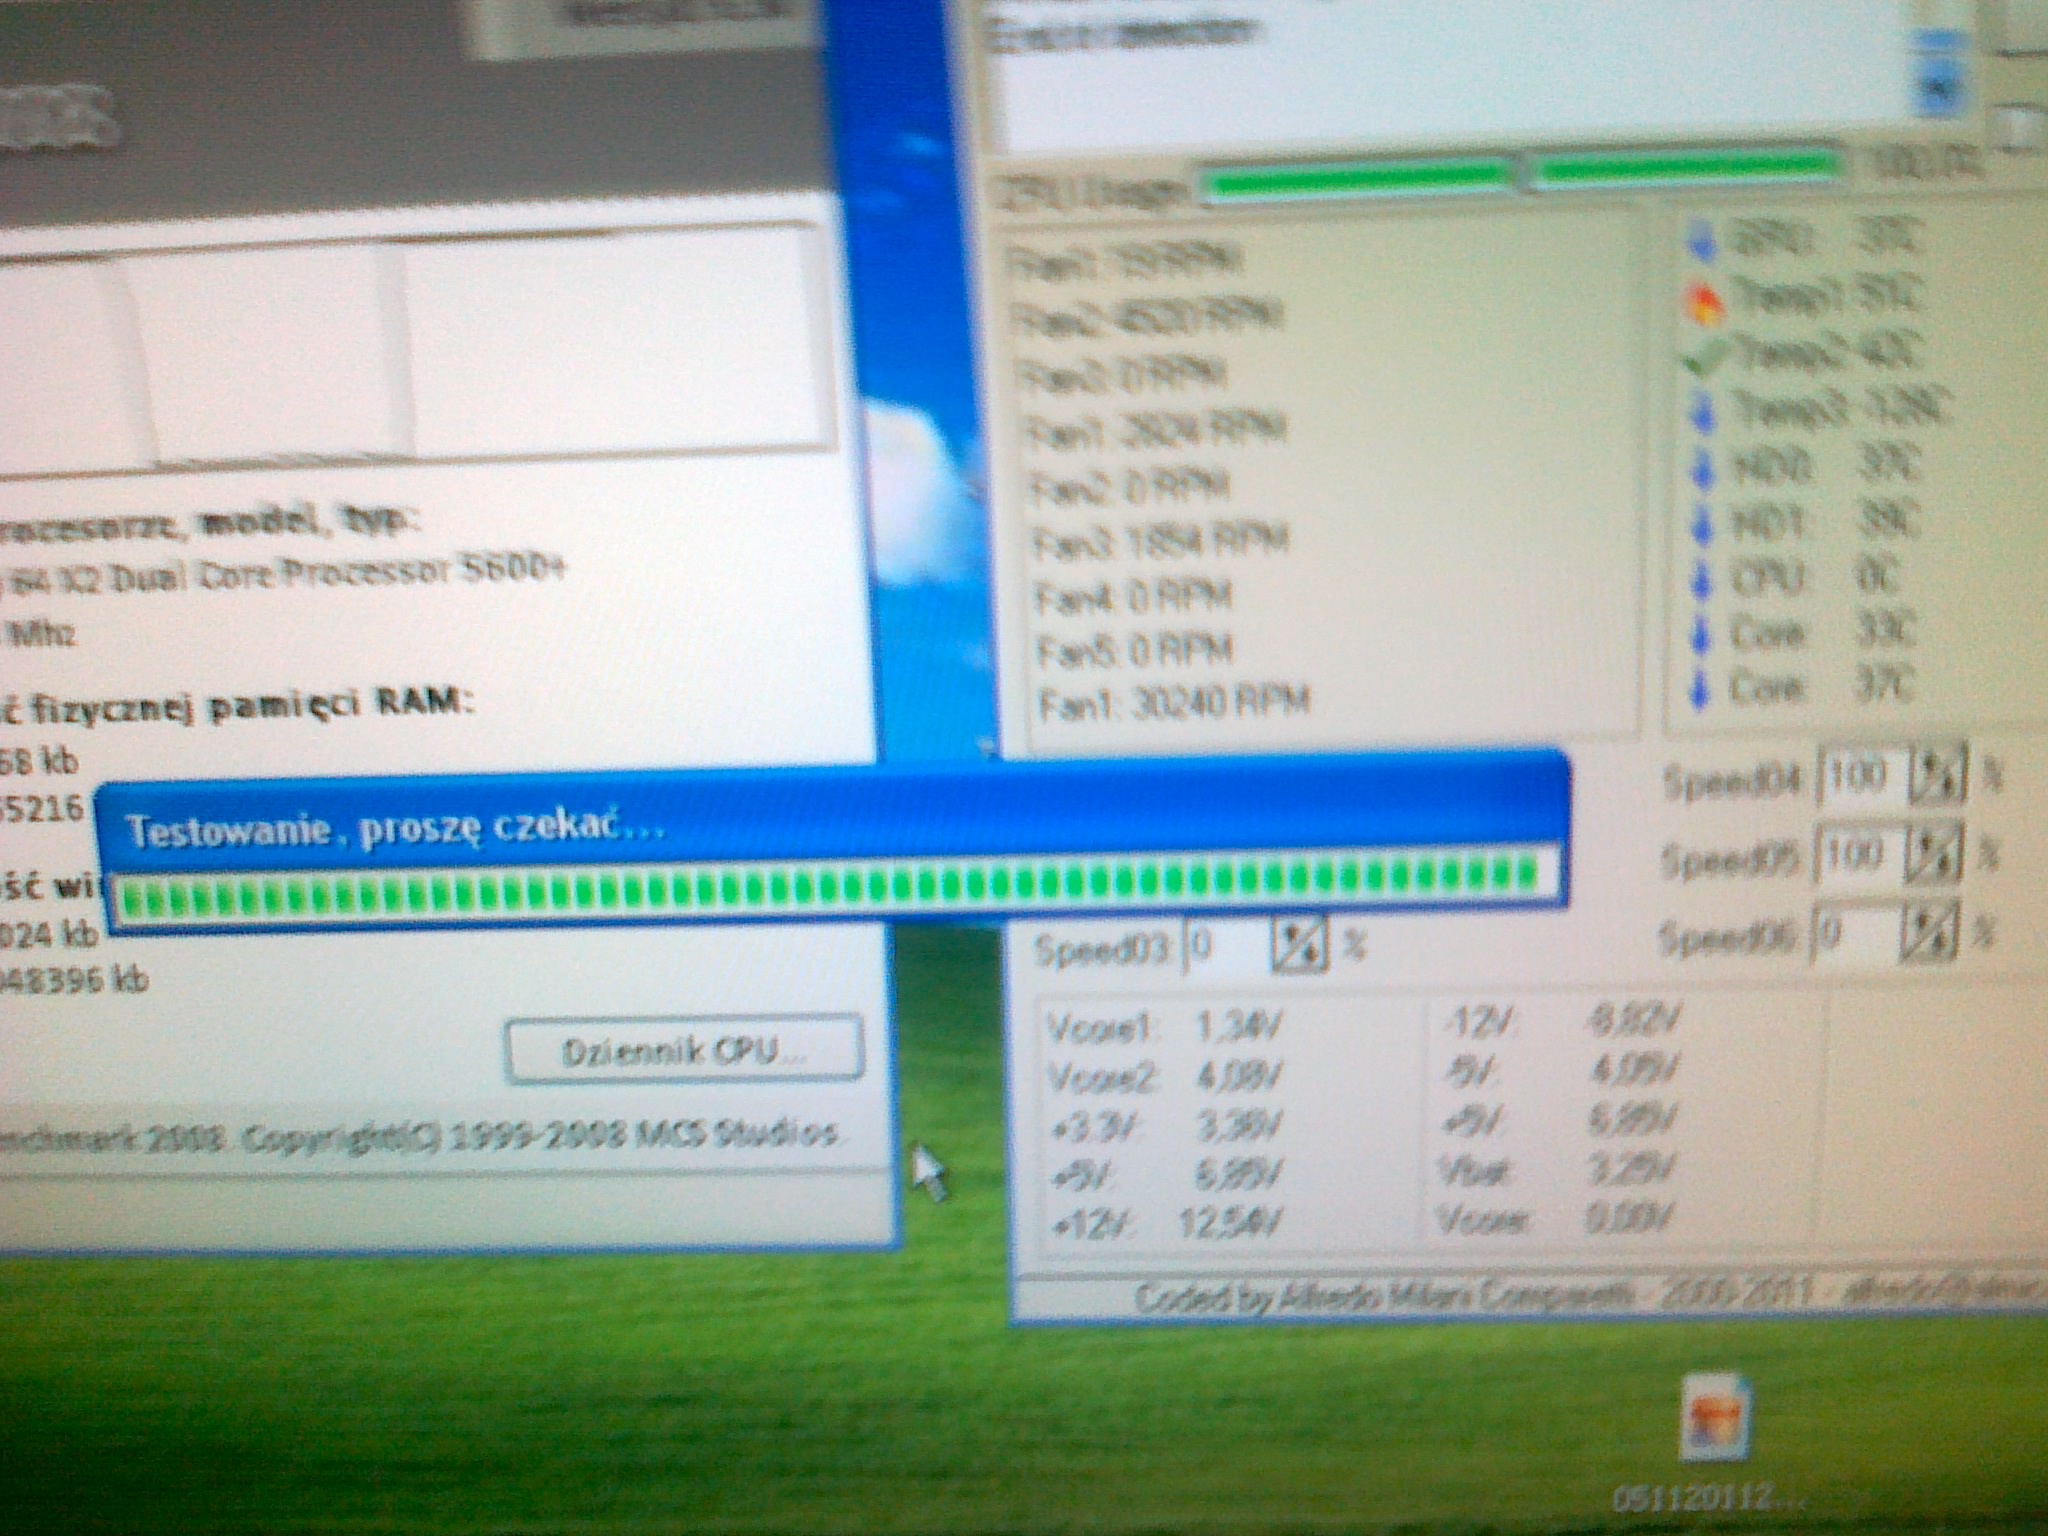Click the Temp3 blue arrow icon

pos(1703,411)
